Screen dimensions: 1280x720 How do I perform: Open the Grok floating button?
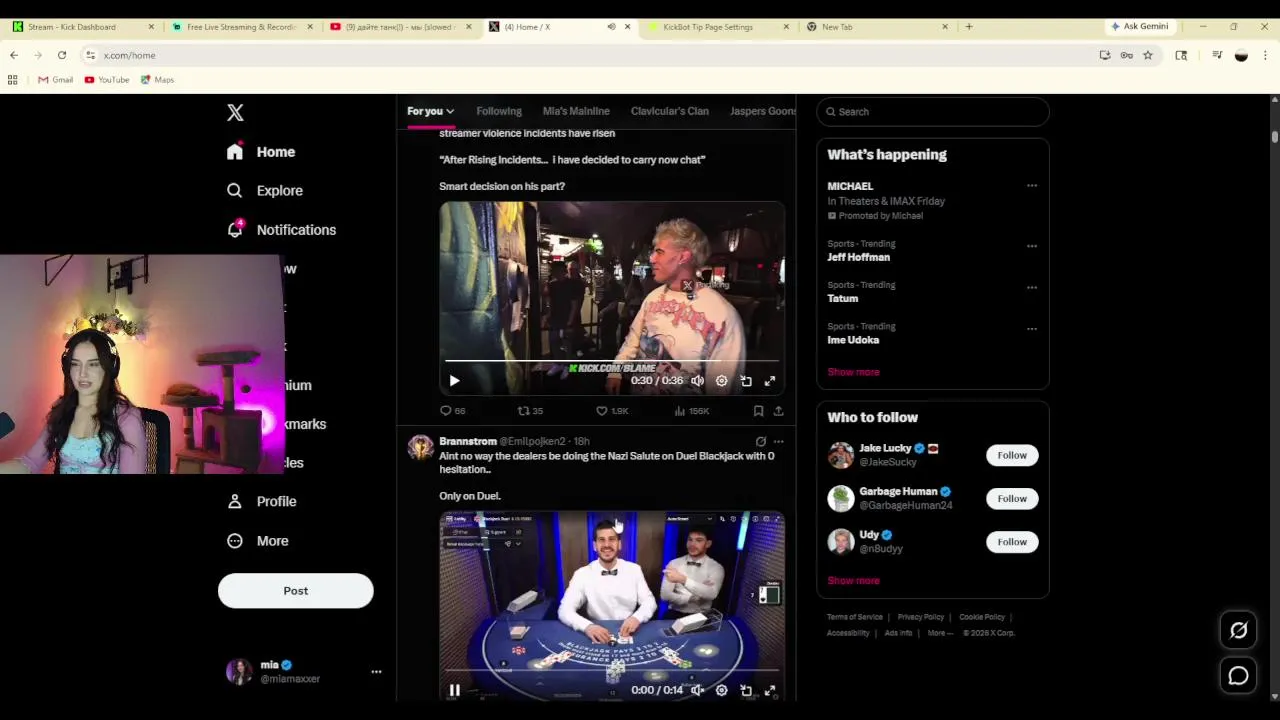(x=1239, y=630)
